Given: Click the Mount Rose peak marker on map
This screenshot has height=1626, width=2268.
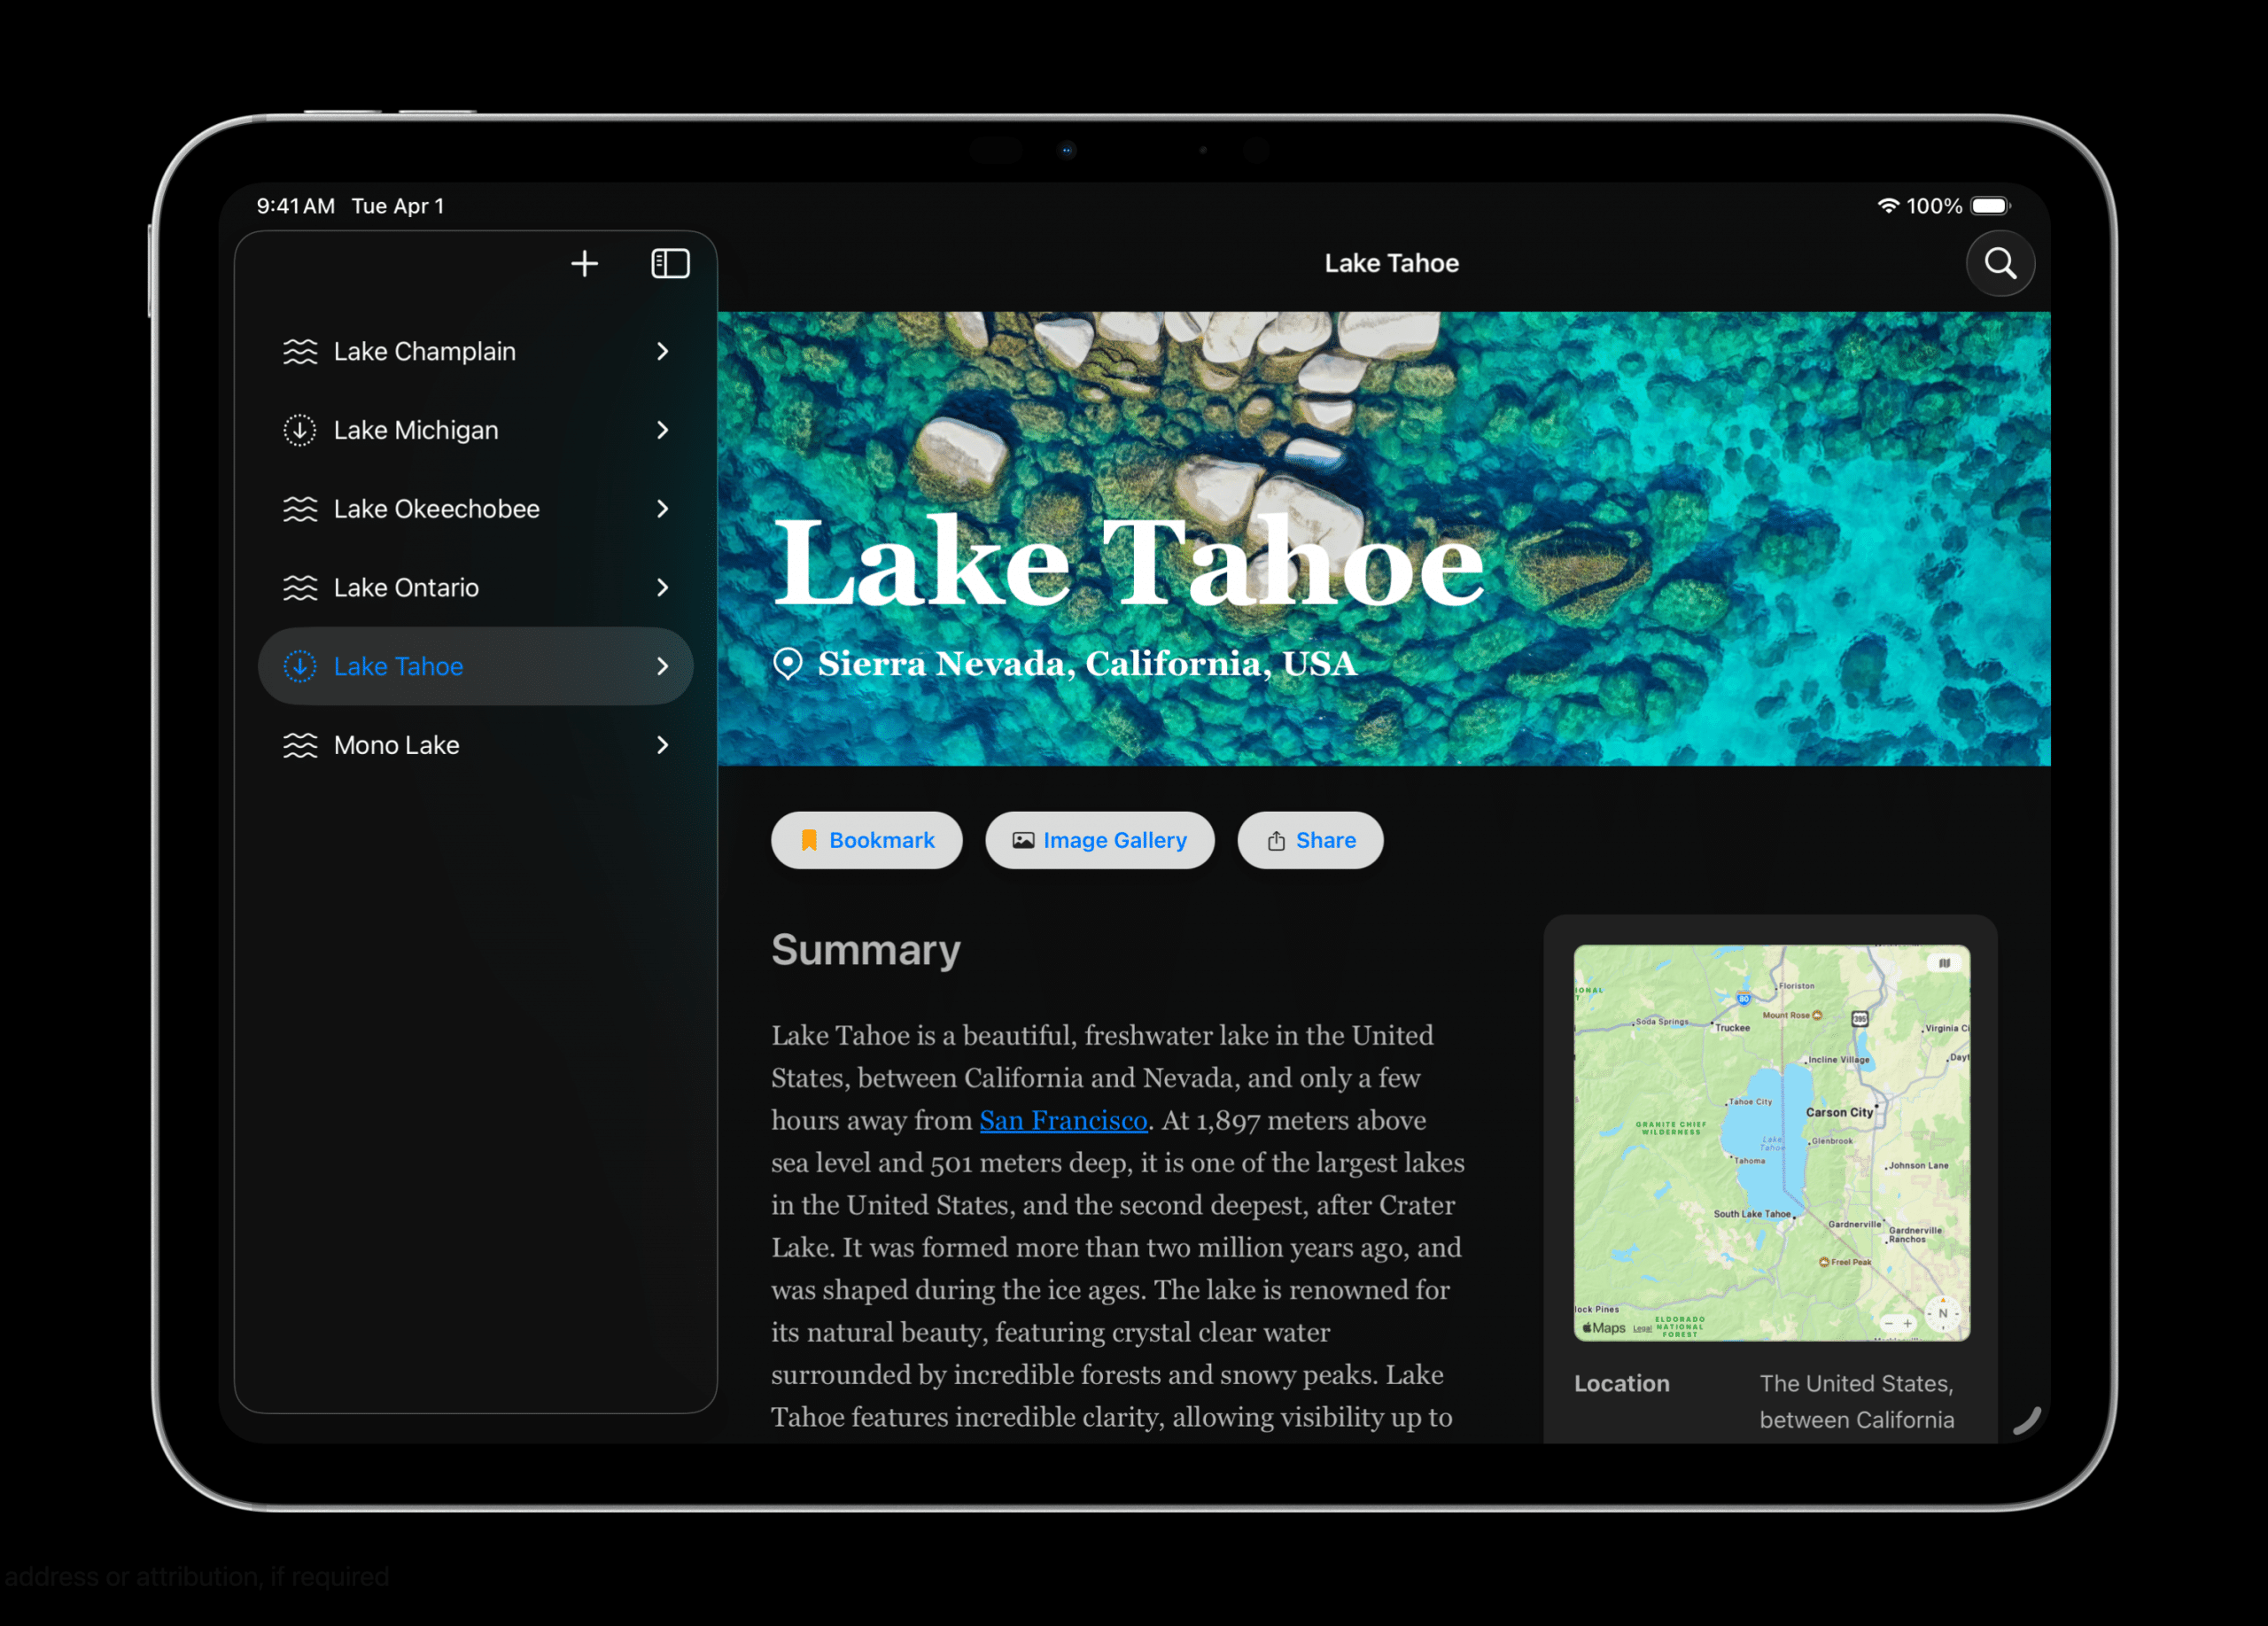Looking at the screenshot, I should [x=1817, y=1015].
